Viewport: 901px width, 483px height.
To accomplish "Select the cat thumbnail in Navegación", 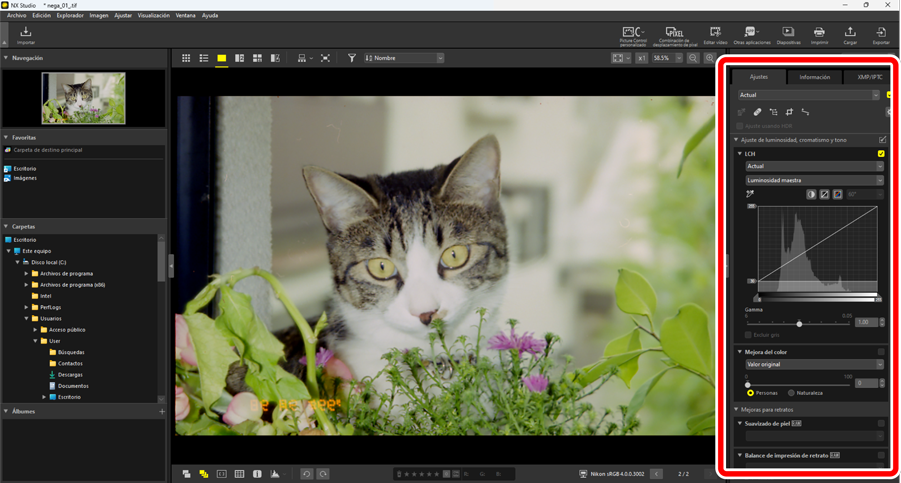I will pyautogui.click(x=83, y=98).
